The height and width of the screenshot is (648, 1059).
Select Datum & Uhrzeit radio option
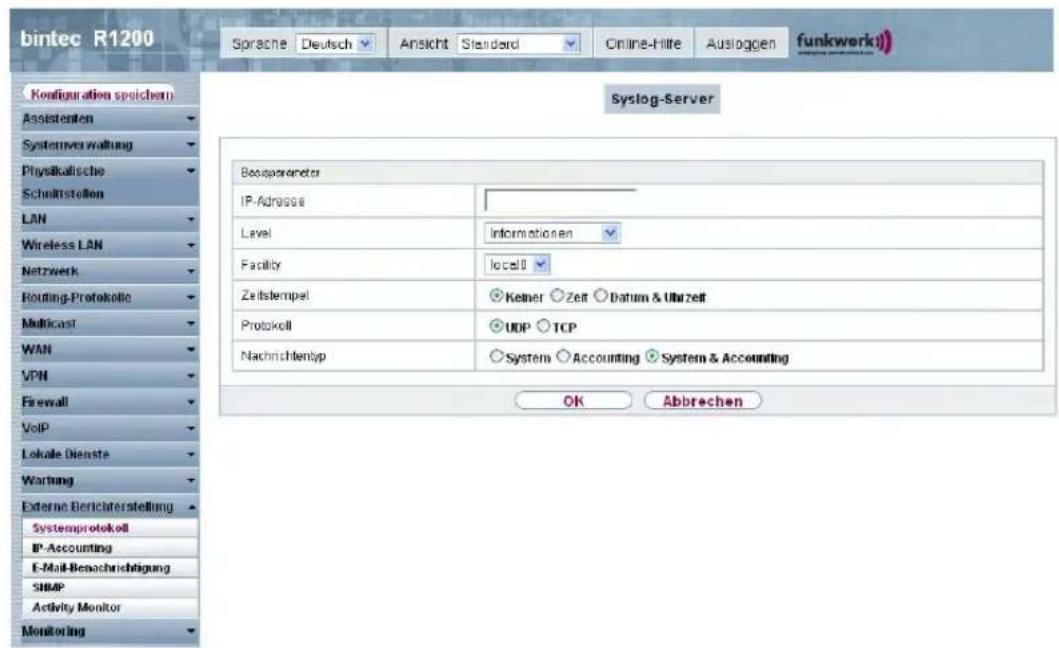[x=600, y=296]
